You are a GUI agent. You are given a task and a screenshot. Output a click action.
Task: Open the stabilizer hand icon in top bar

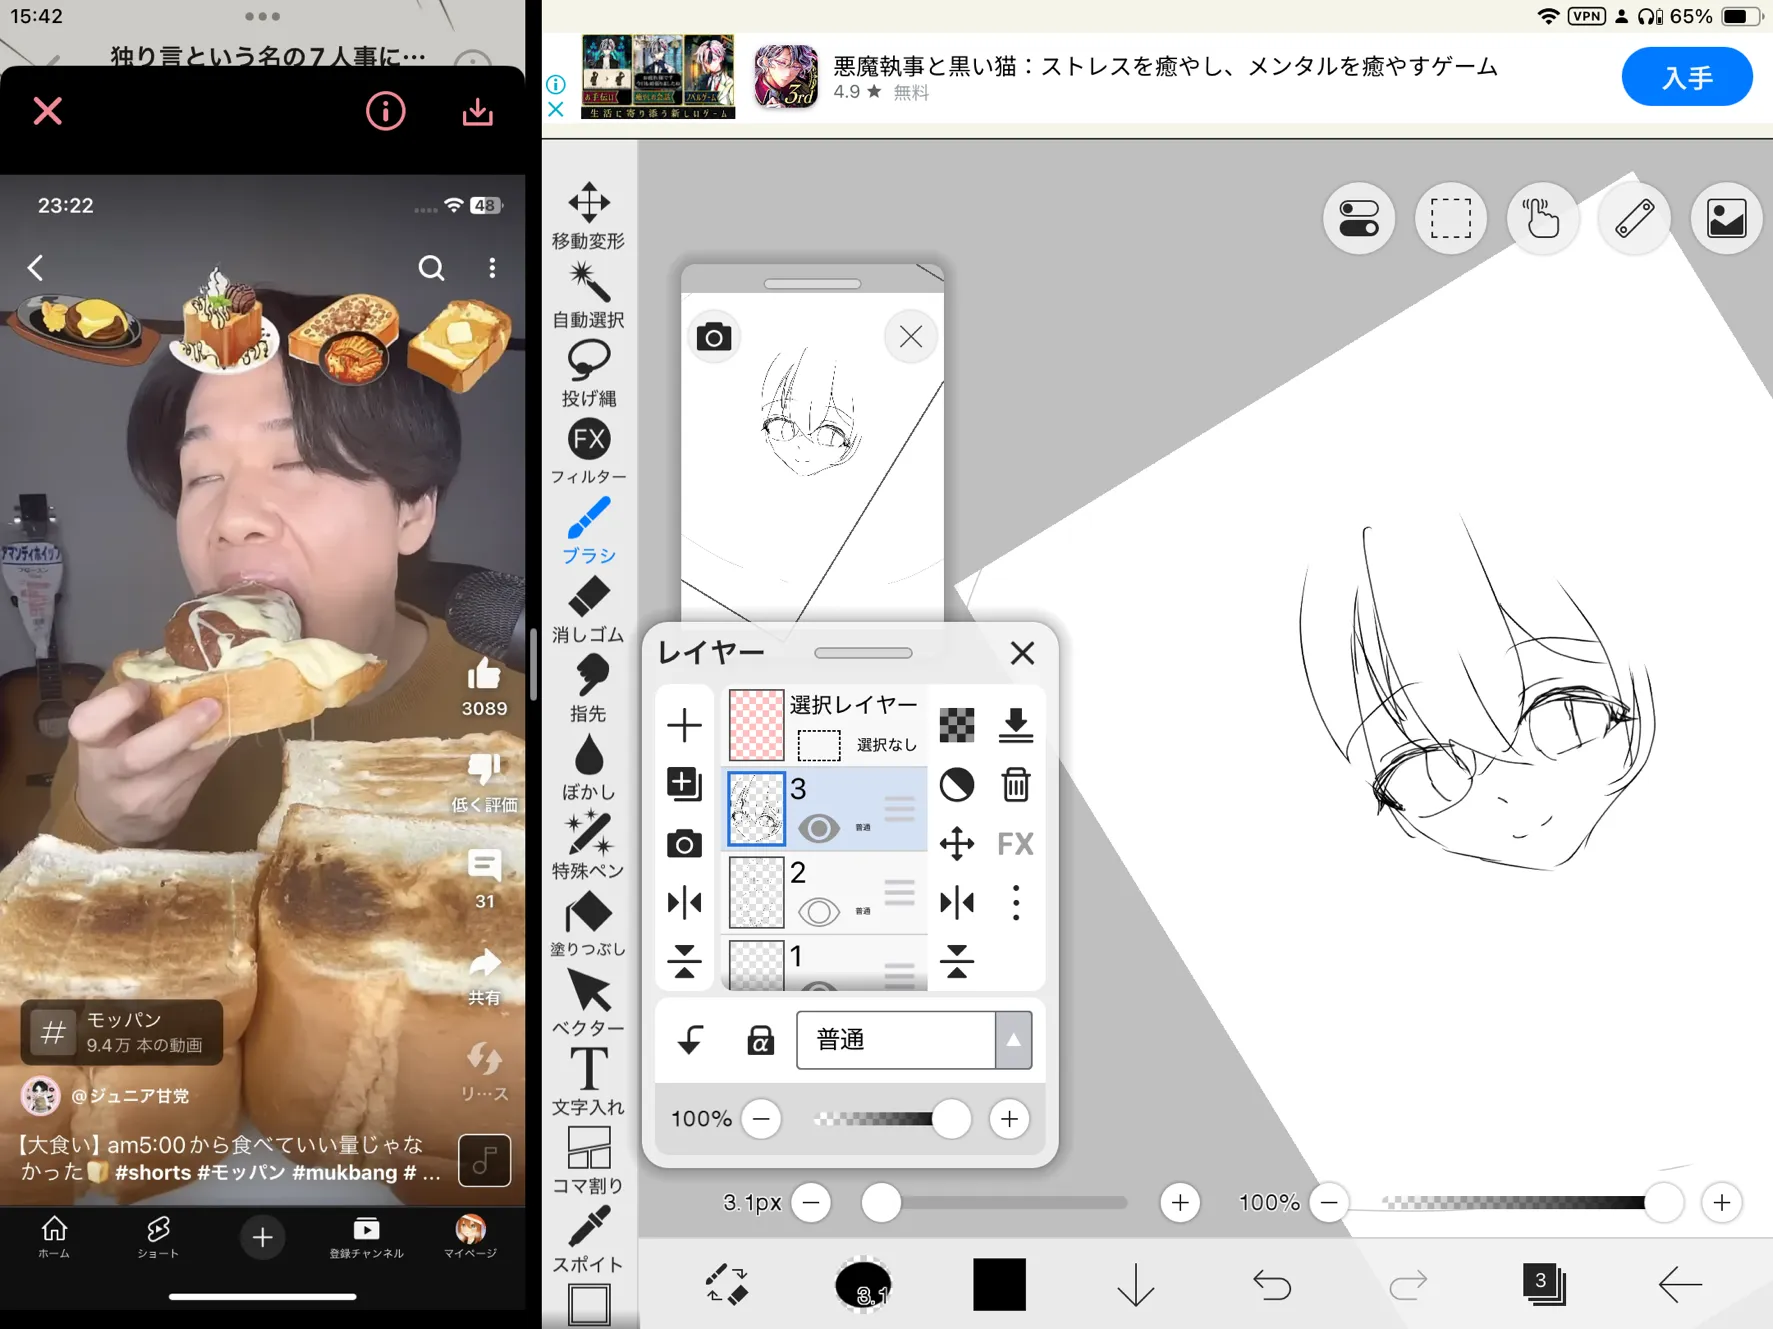[x=1542, y=218]
